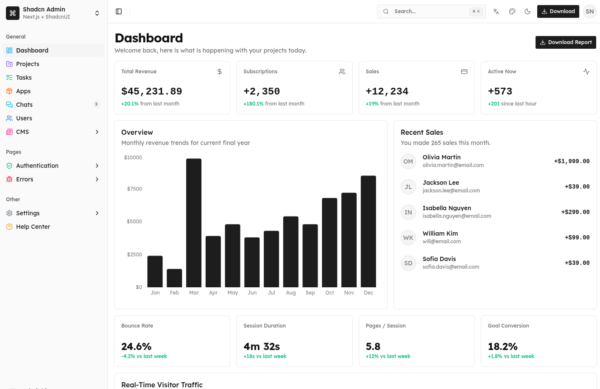This screenshot has height=389, width=600.
Task: Click the Shadcn Admin logo icon
Action: (13, 13)
